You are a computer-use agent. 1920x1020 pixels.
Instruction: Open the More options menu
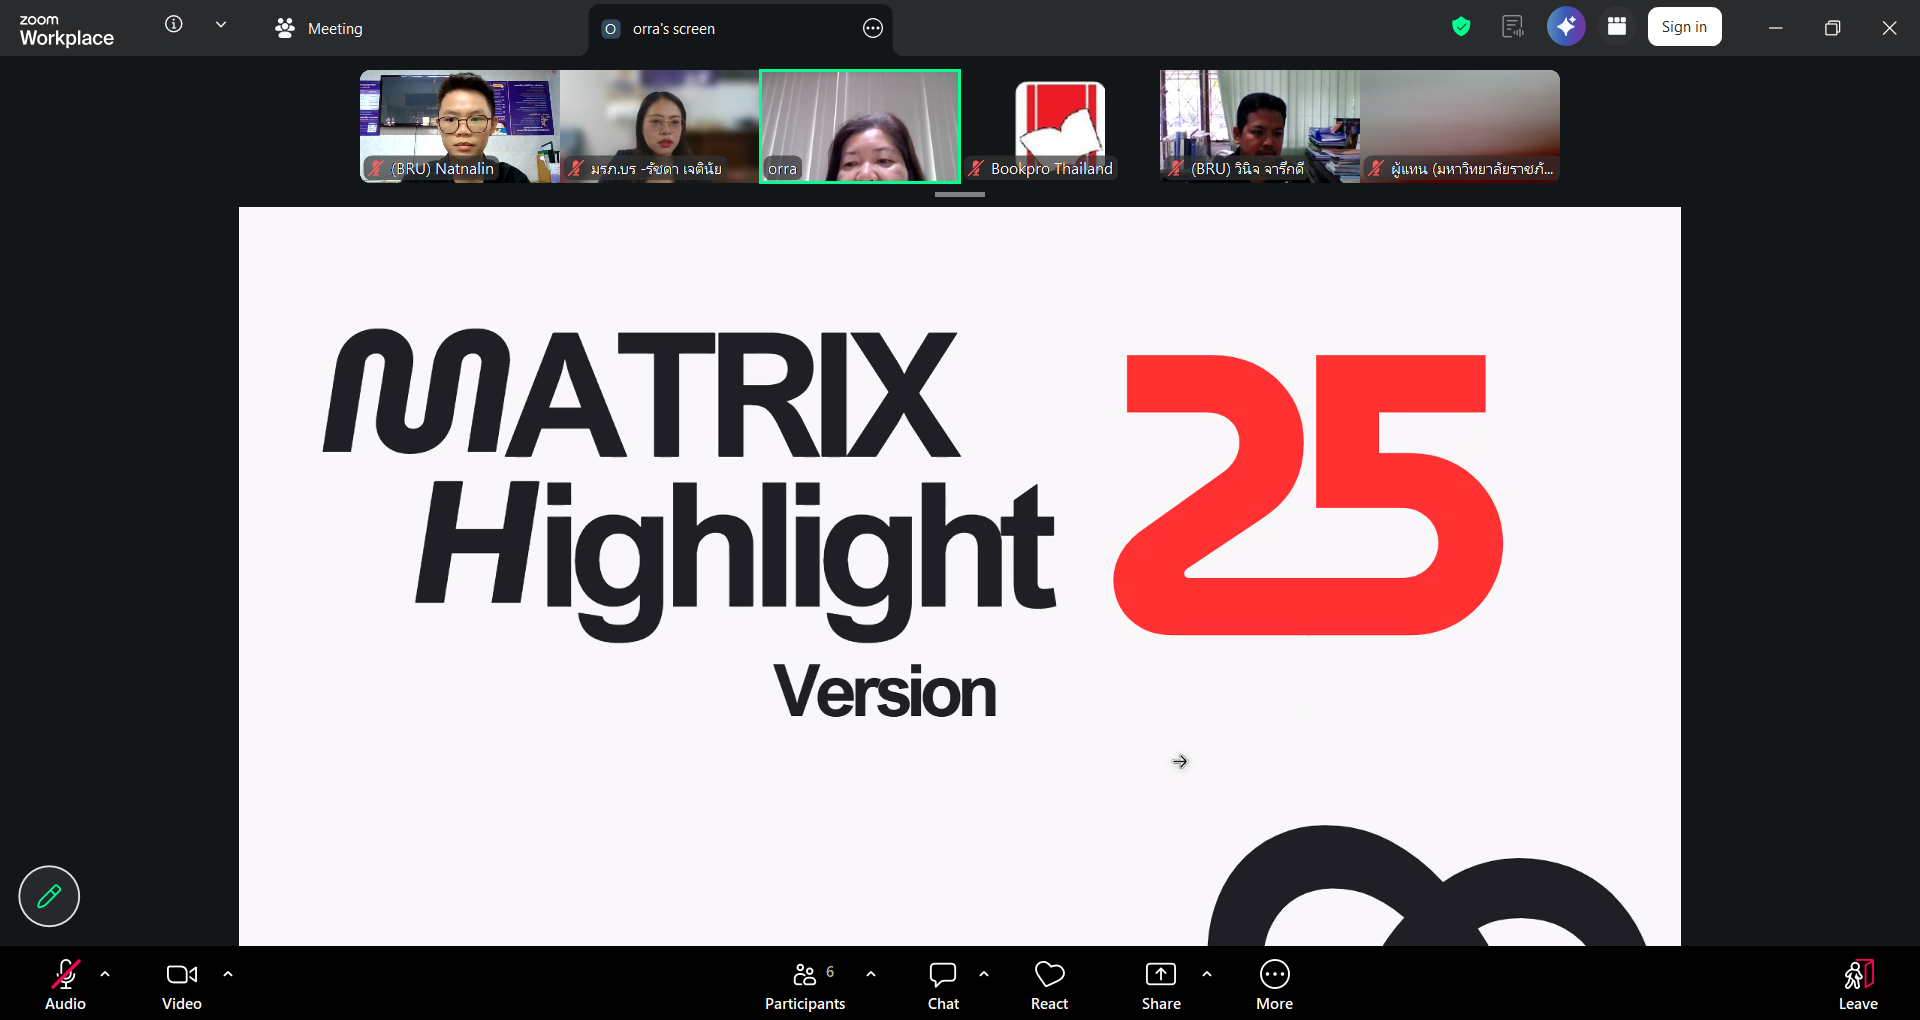(1275, 985)
